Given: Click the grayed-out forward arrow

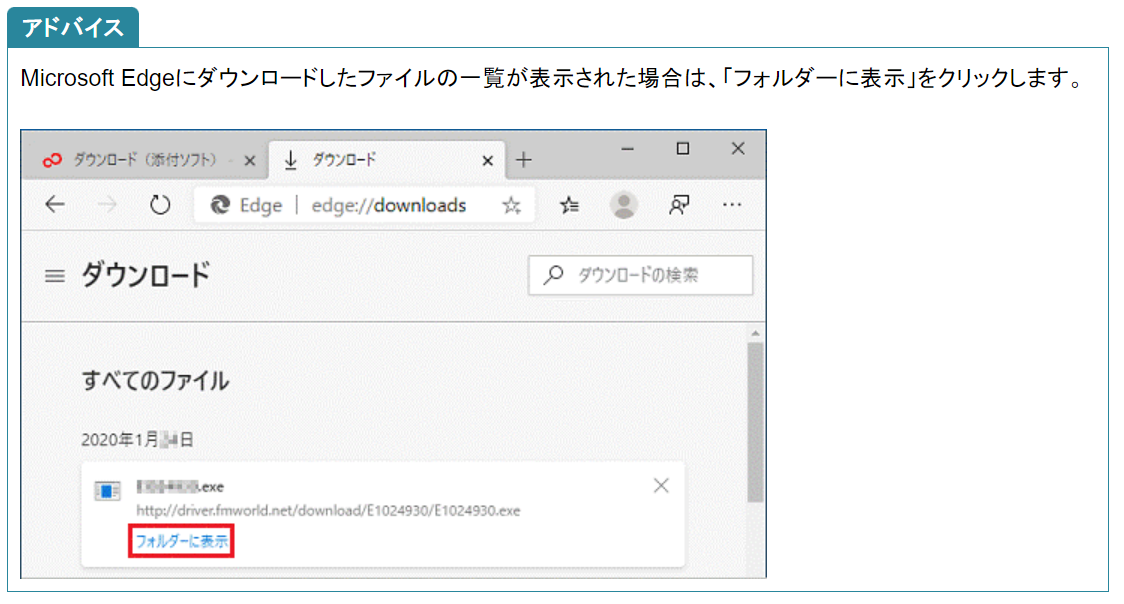Looking at the screenshot, I should [107, 205].
